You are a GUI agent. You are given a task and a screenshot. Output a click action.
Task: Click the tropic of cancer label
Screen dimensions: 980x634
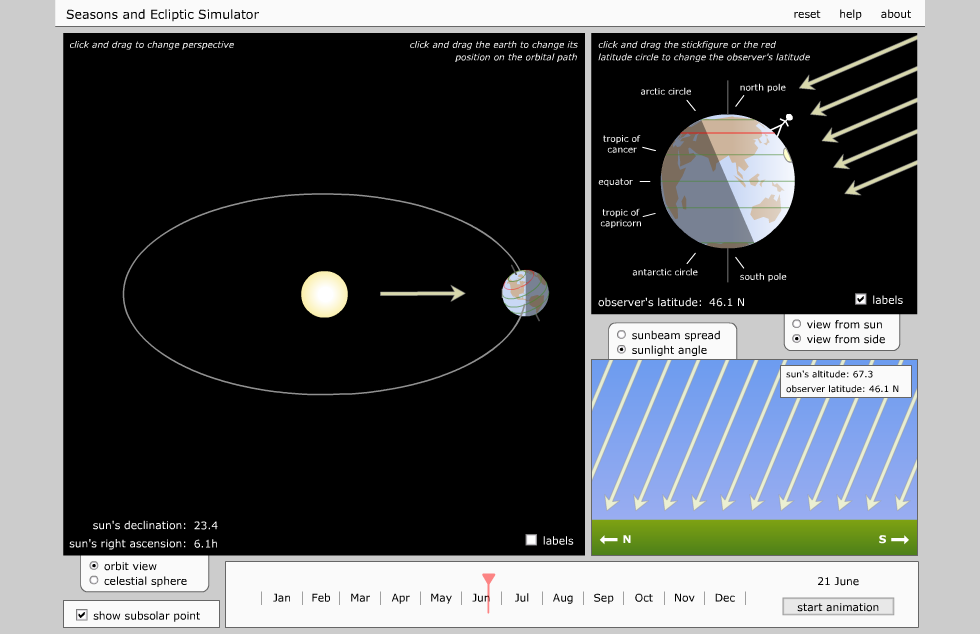click(621, 144)
